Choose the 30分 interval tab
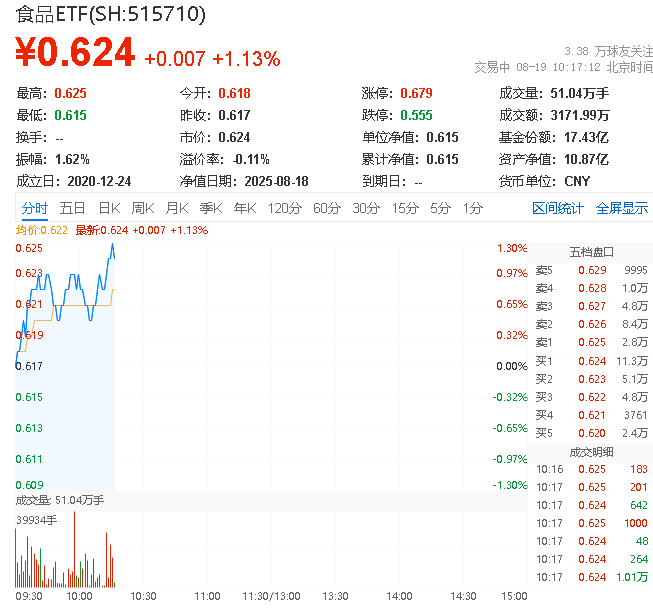 366,208
